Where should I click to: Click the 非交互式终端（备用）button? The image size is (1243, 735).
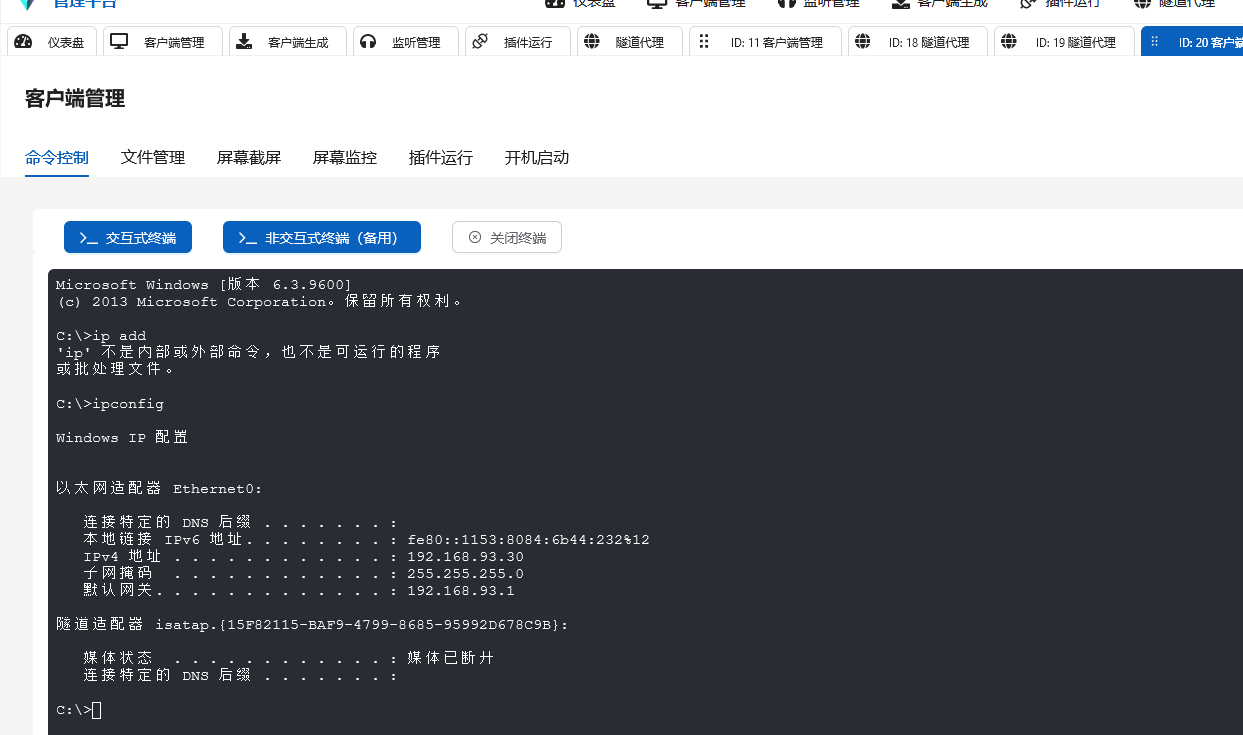322,237
